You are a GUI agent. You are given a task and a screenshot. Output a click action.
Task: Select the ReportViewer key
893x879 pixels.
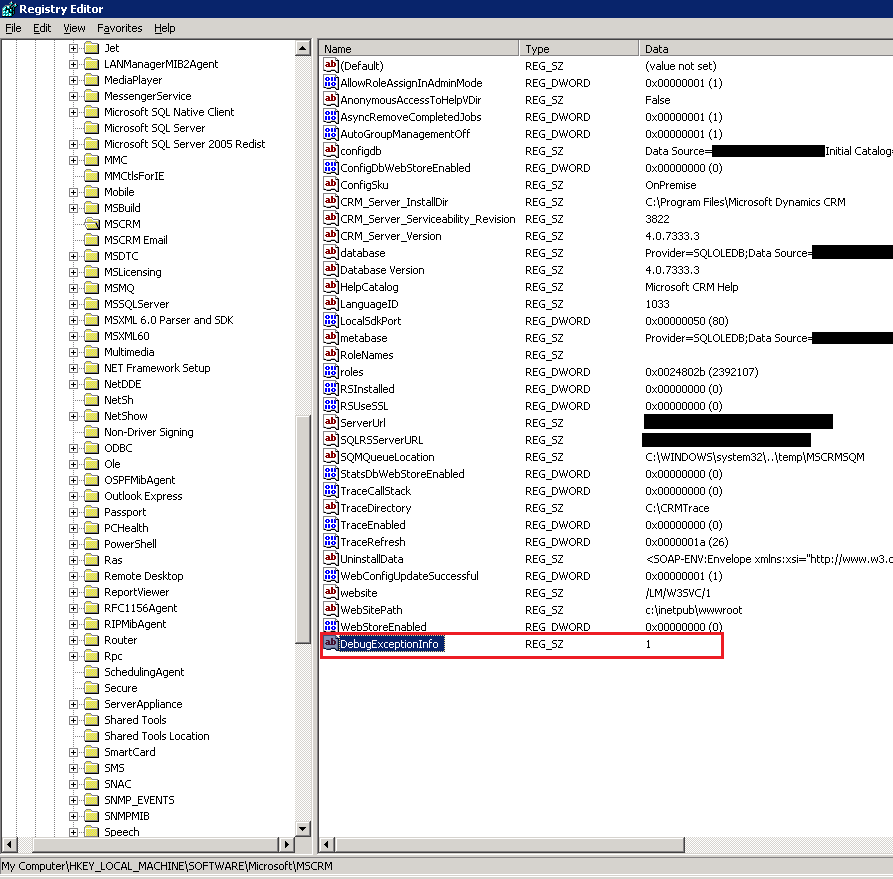[x=137, y=592]
